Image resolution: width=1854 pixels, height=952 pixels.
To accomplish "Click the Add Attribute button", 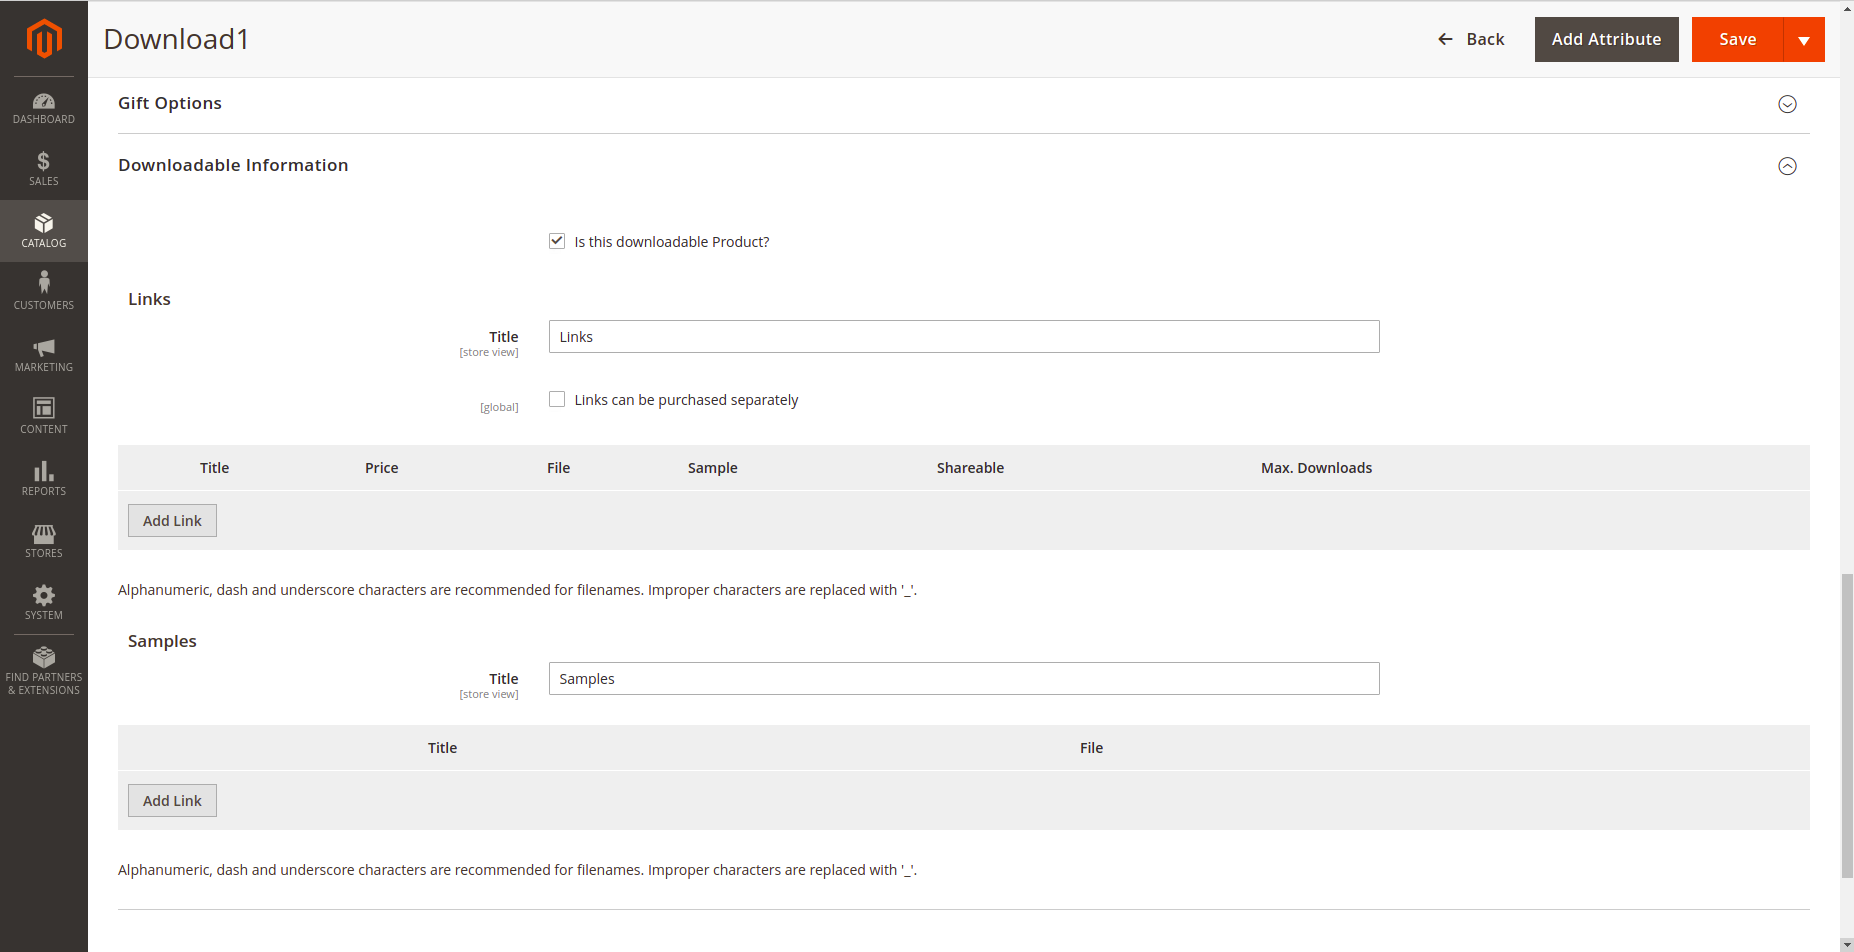I will coord(1606,39).
